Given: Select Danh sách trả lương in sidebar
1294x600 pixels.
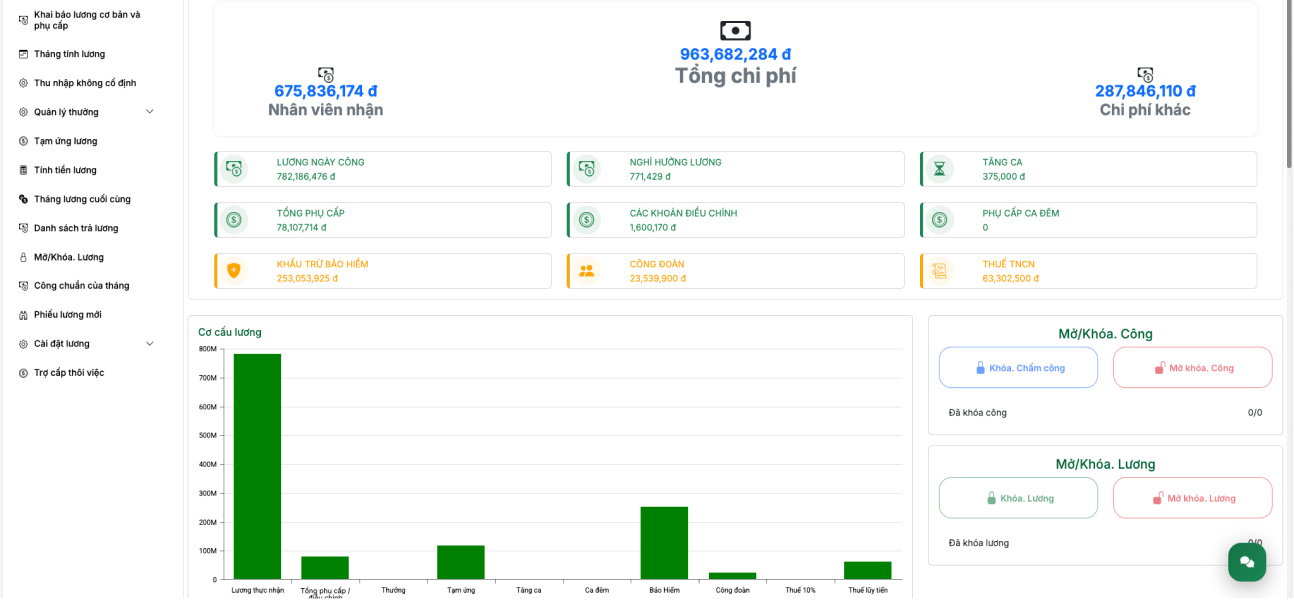Looking at the screenshot, I should [x=76, y=228].
